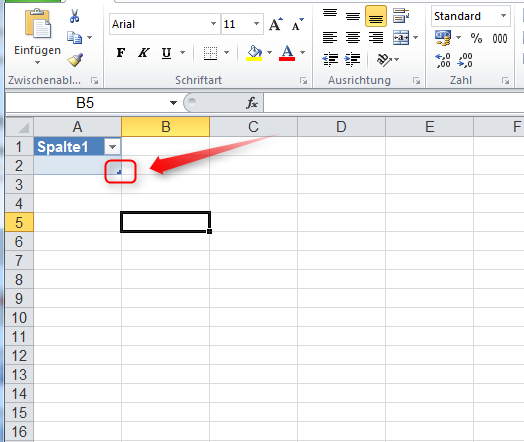
Task: Click the name box showing B5
Action: 85,103
